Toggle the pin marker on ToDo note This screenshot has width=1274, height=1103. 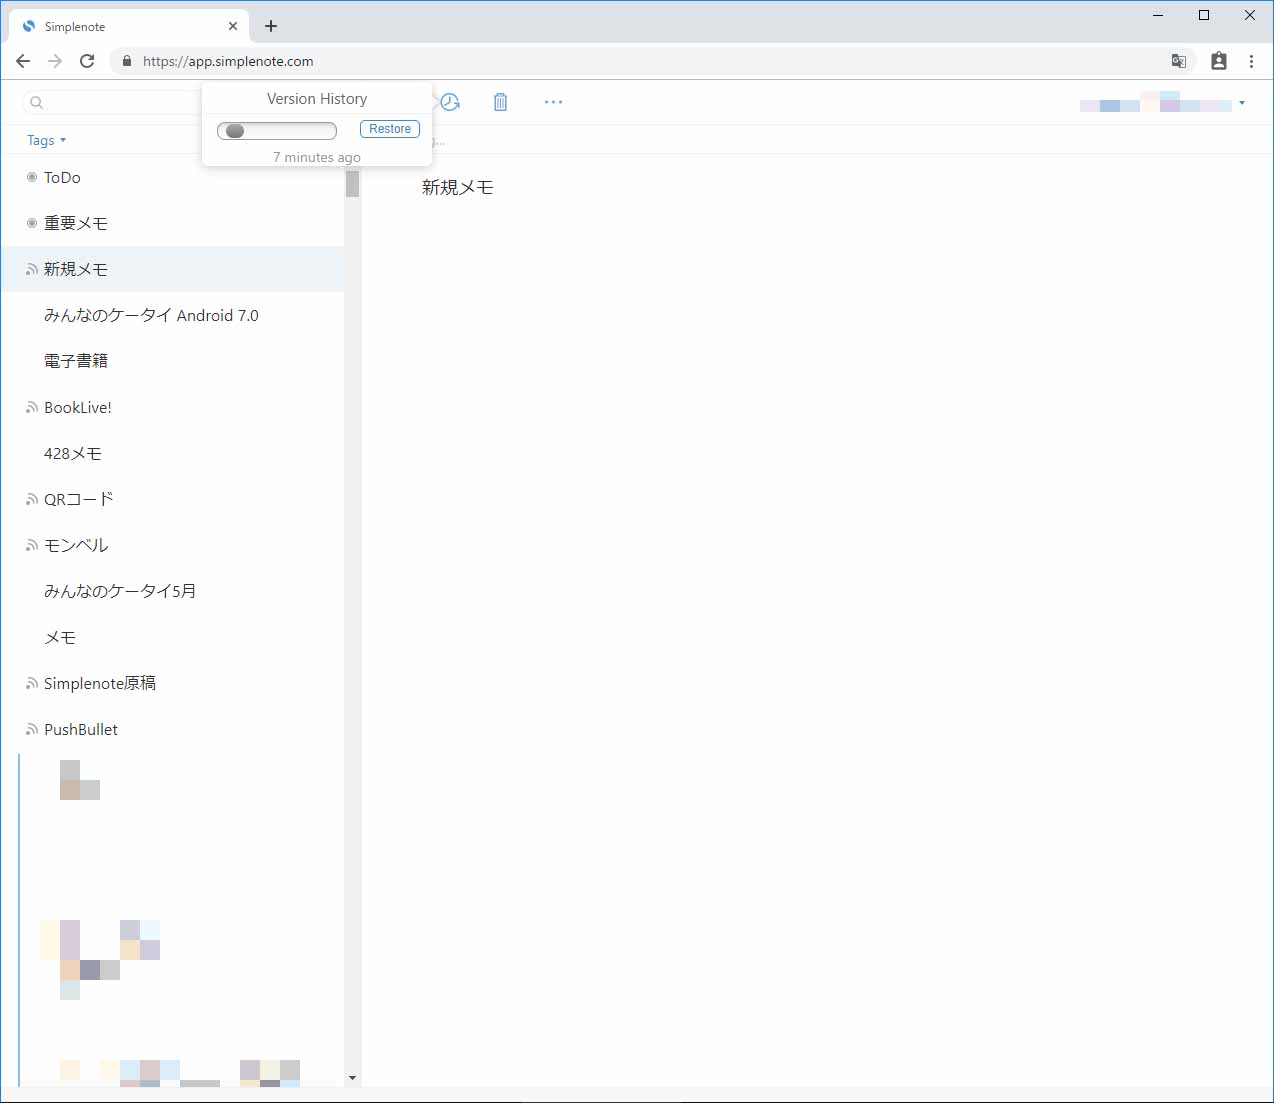pyautogui.click(x=32, y=177)
